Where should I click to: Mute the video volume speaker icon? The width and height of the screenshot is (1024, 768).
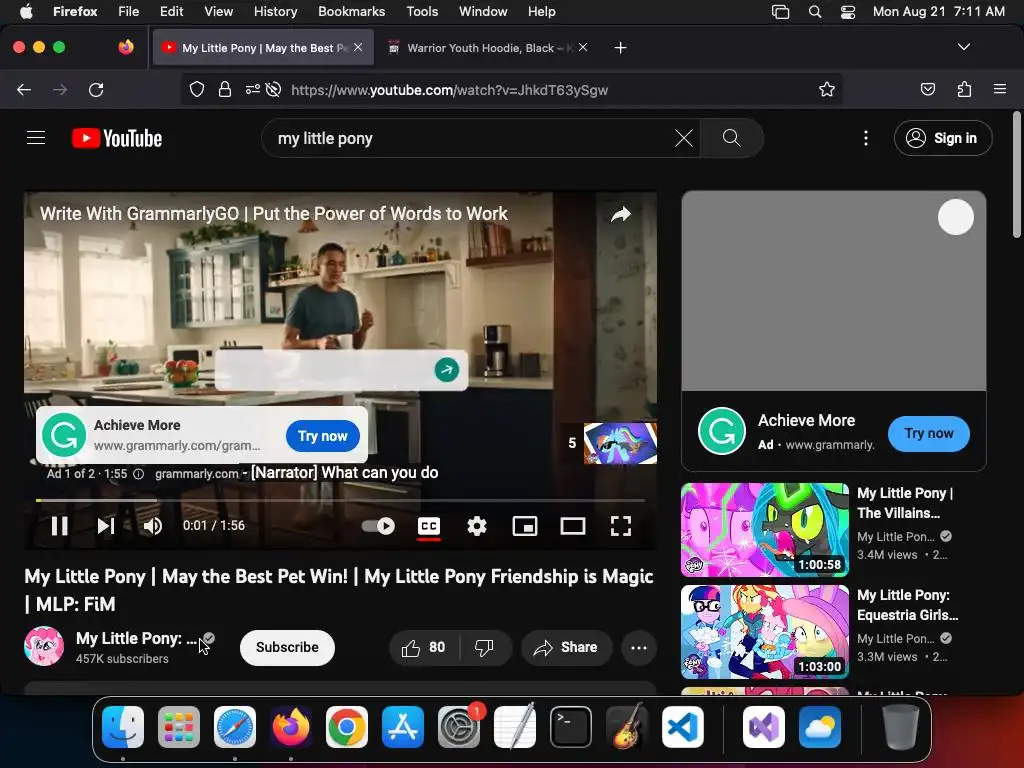pos(152,526)
